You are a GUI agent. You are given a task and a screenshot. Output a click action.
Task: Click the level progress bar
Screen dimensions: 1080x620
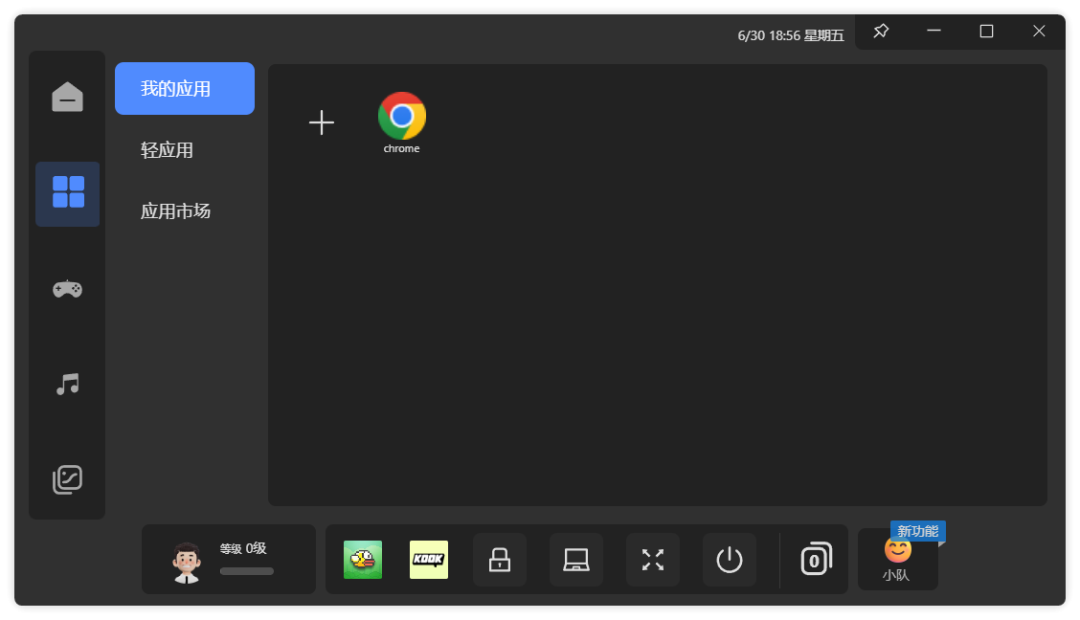coord(247,571)
